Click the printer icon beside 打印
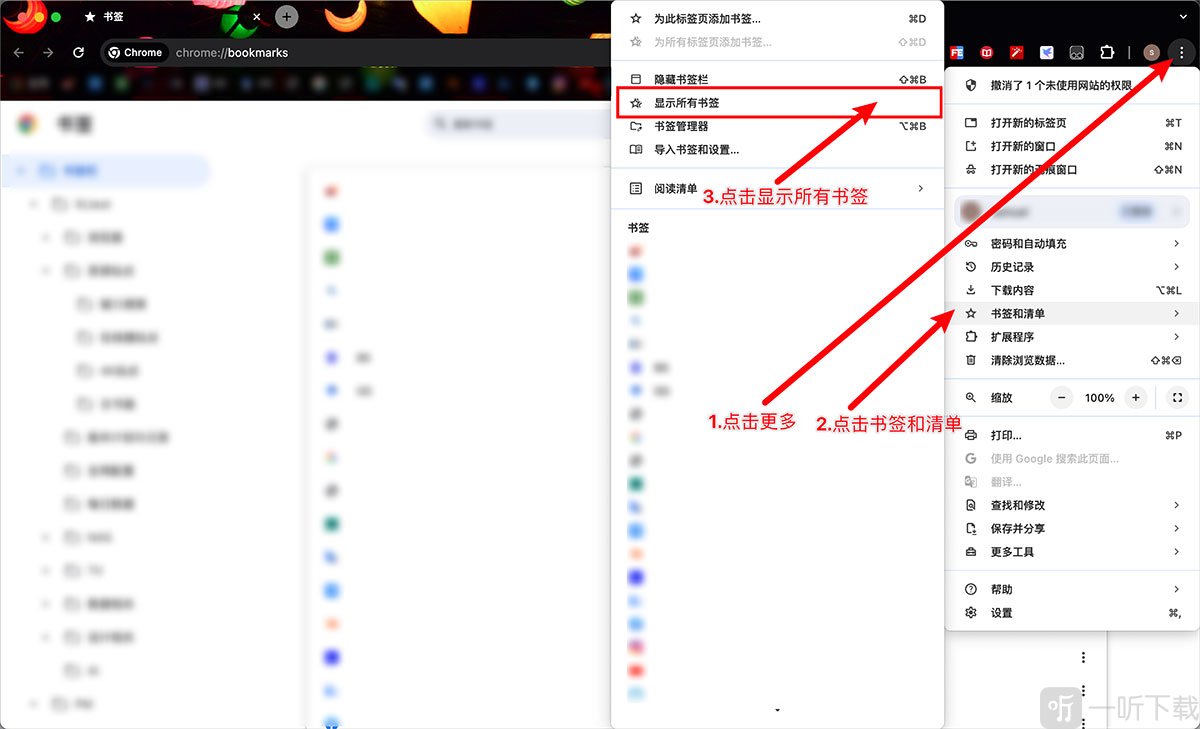Screen dimensions: 1200x729 971,435
